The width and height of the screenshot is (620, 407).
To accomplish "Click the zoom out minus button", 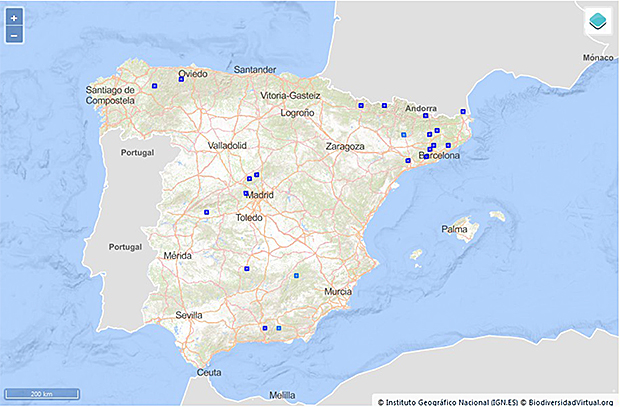I will pyautogui.click(x=14, y=35).
